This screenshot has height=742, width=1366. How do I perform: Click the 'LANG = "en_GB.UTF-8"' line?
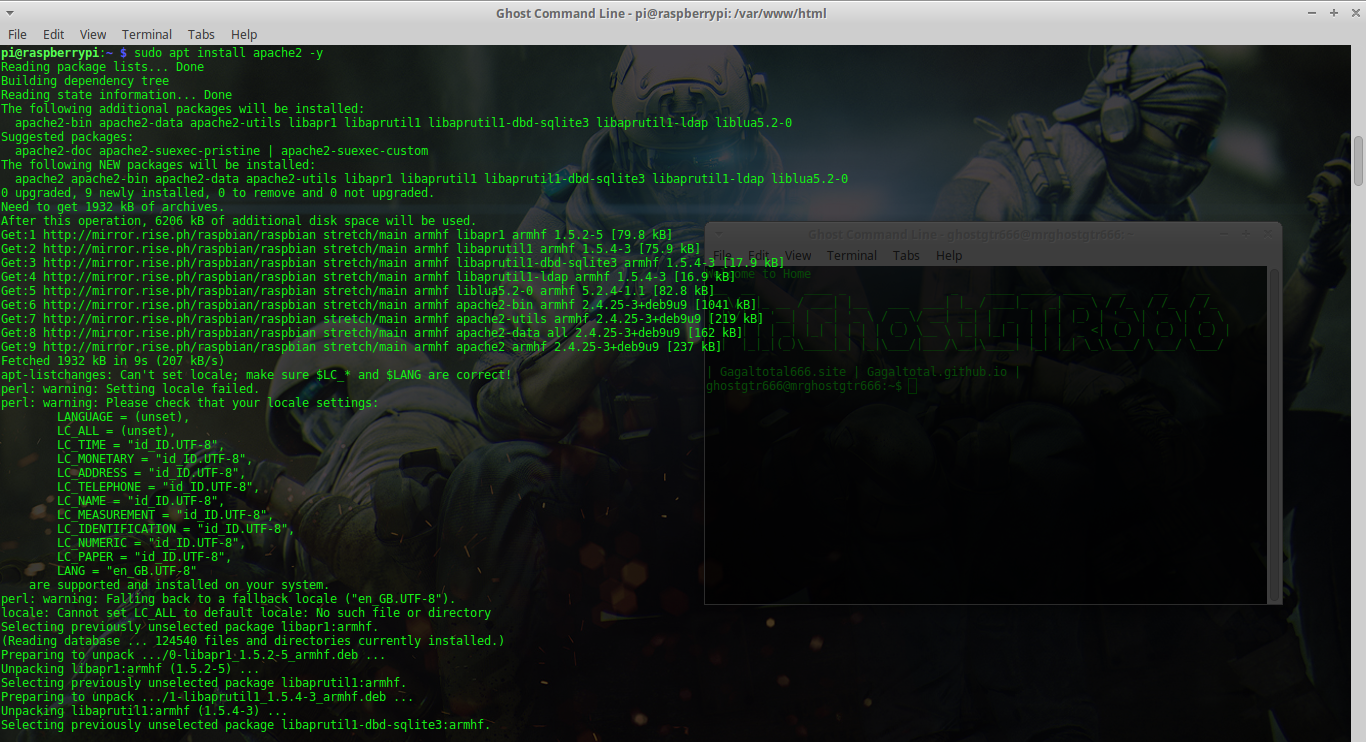[x=127, y=571]
